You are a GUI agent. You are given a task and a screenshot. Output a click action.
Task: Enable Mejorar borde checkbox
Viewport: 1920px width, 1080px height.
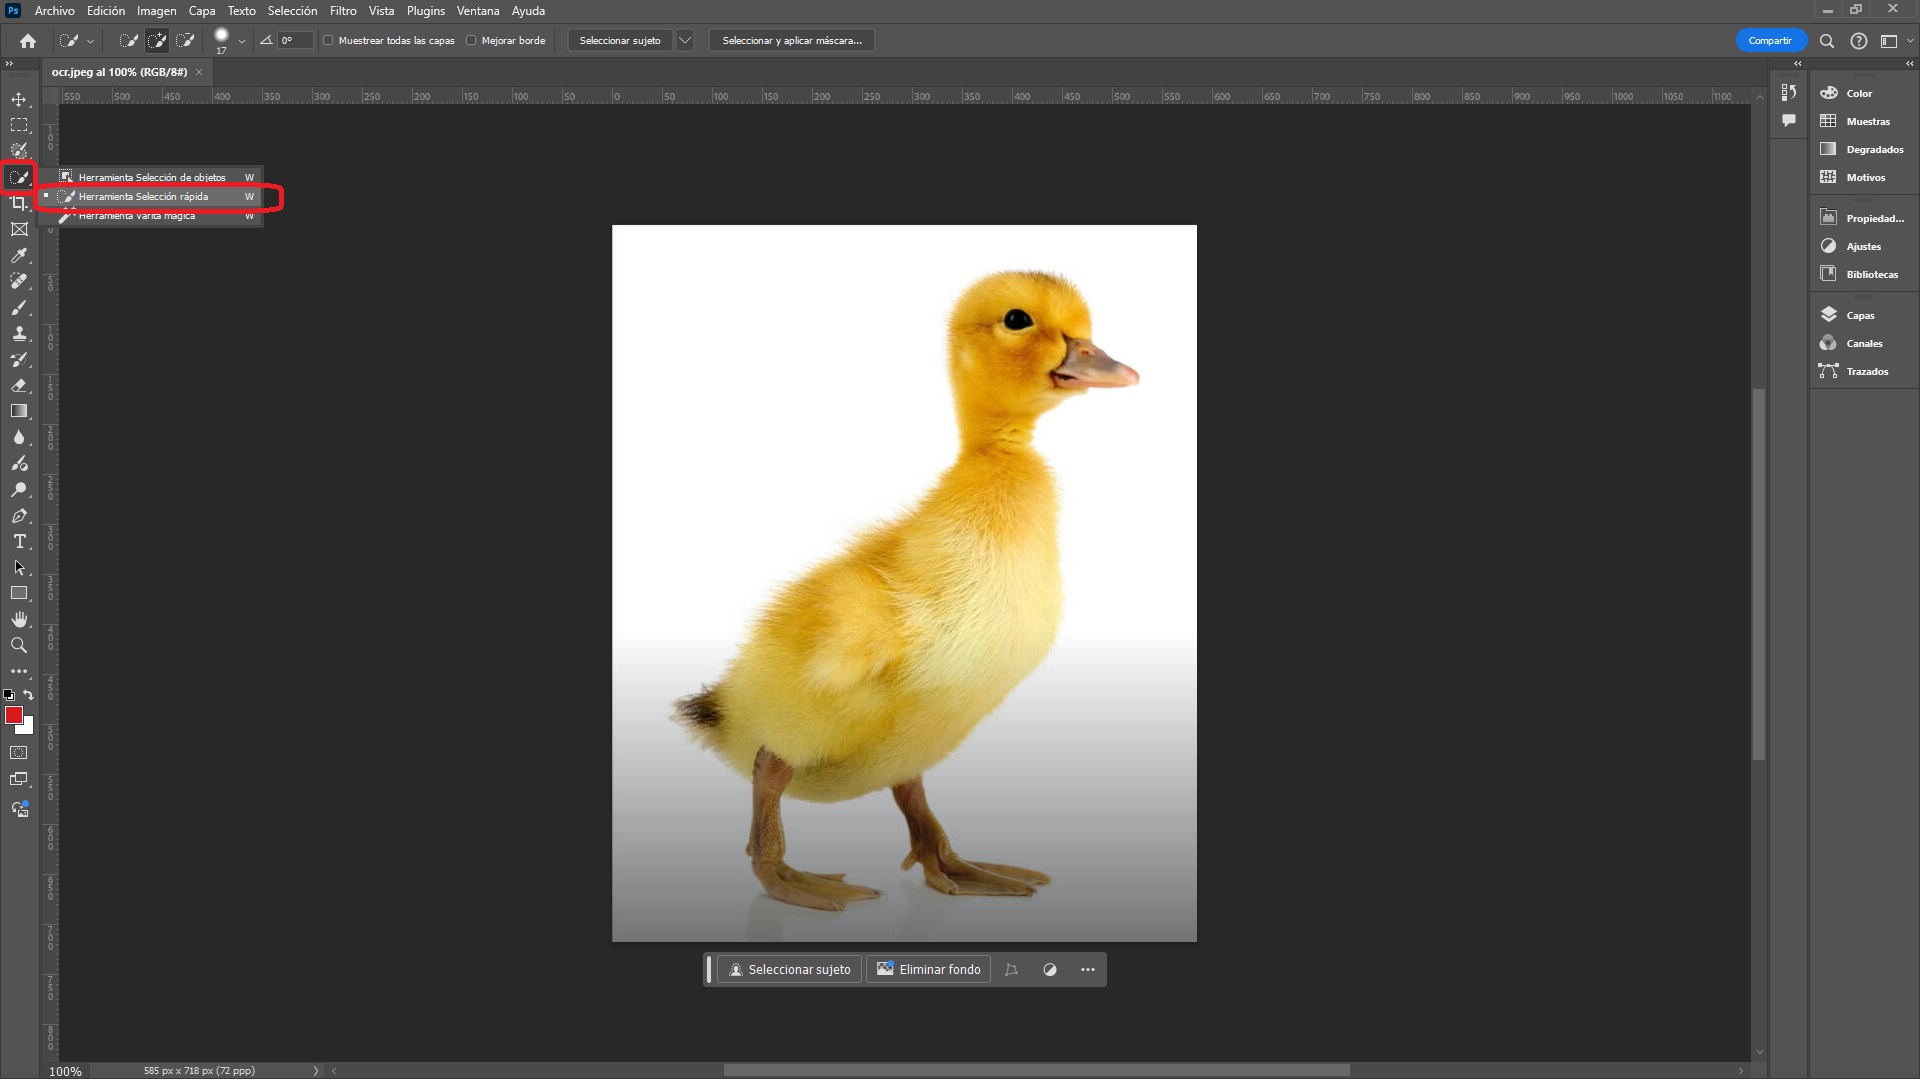[x=471, y=41]
